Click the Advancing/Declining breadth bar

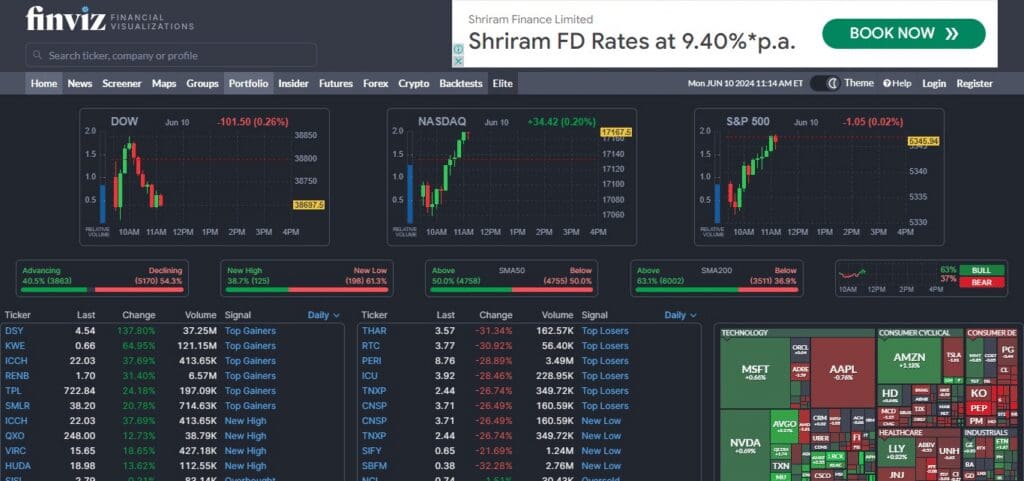click(103, 278)
